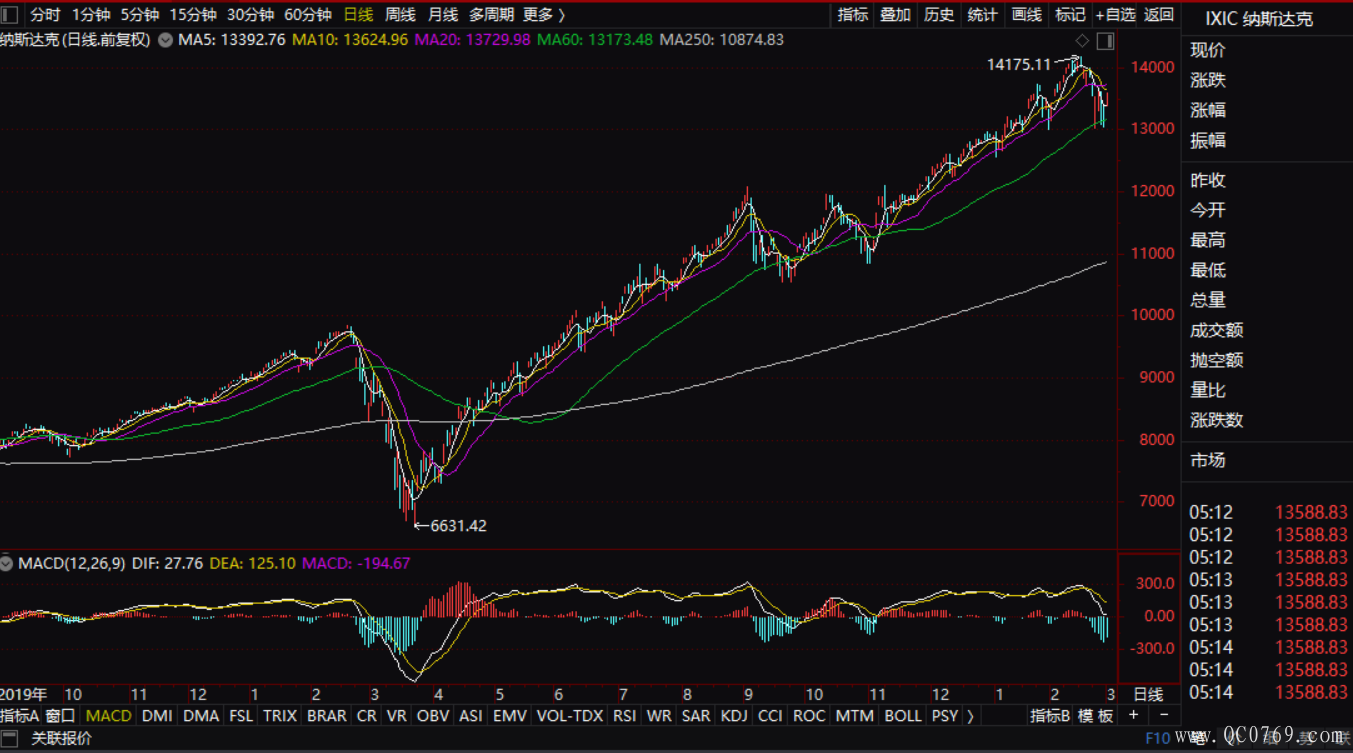Screen dimensions: 1353x753
Task: Switch to 周线 weekly chart
Action: tap(400, 15)
